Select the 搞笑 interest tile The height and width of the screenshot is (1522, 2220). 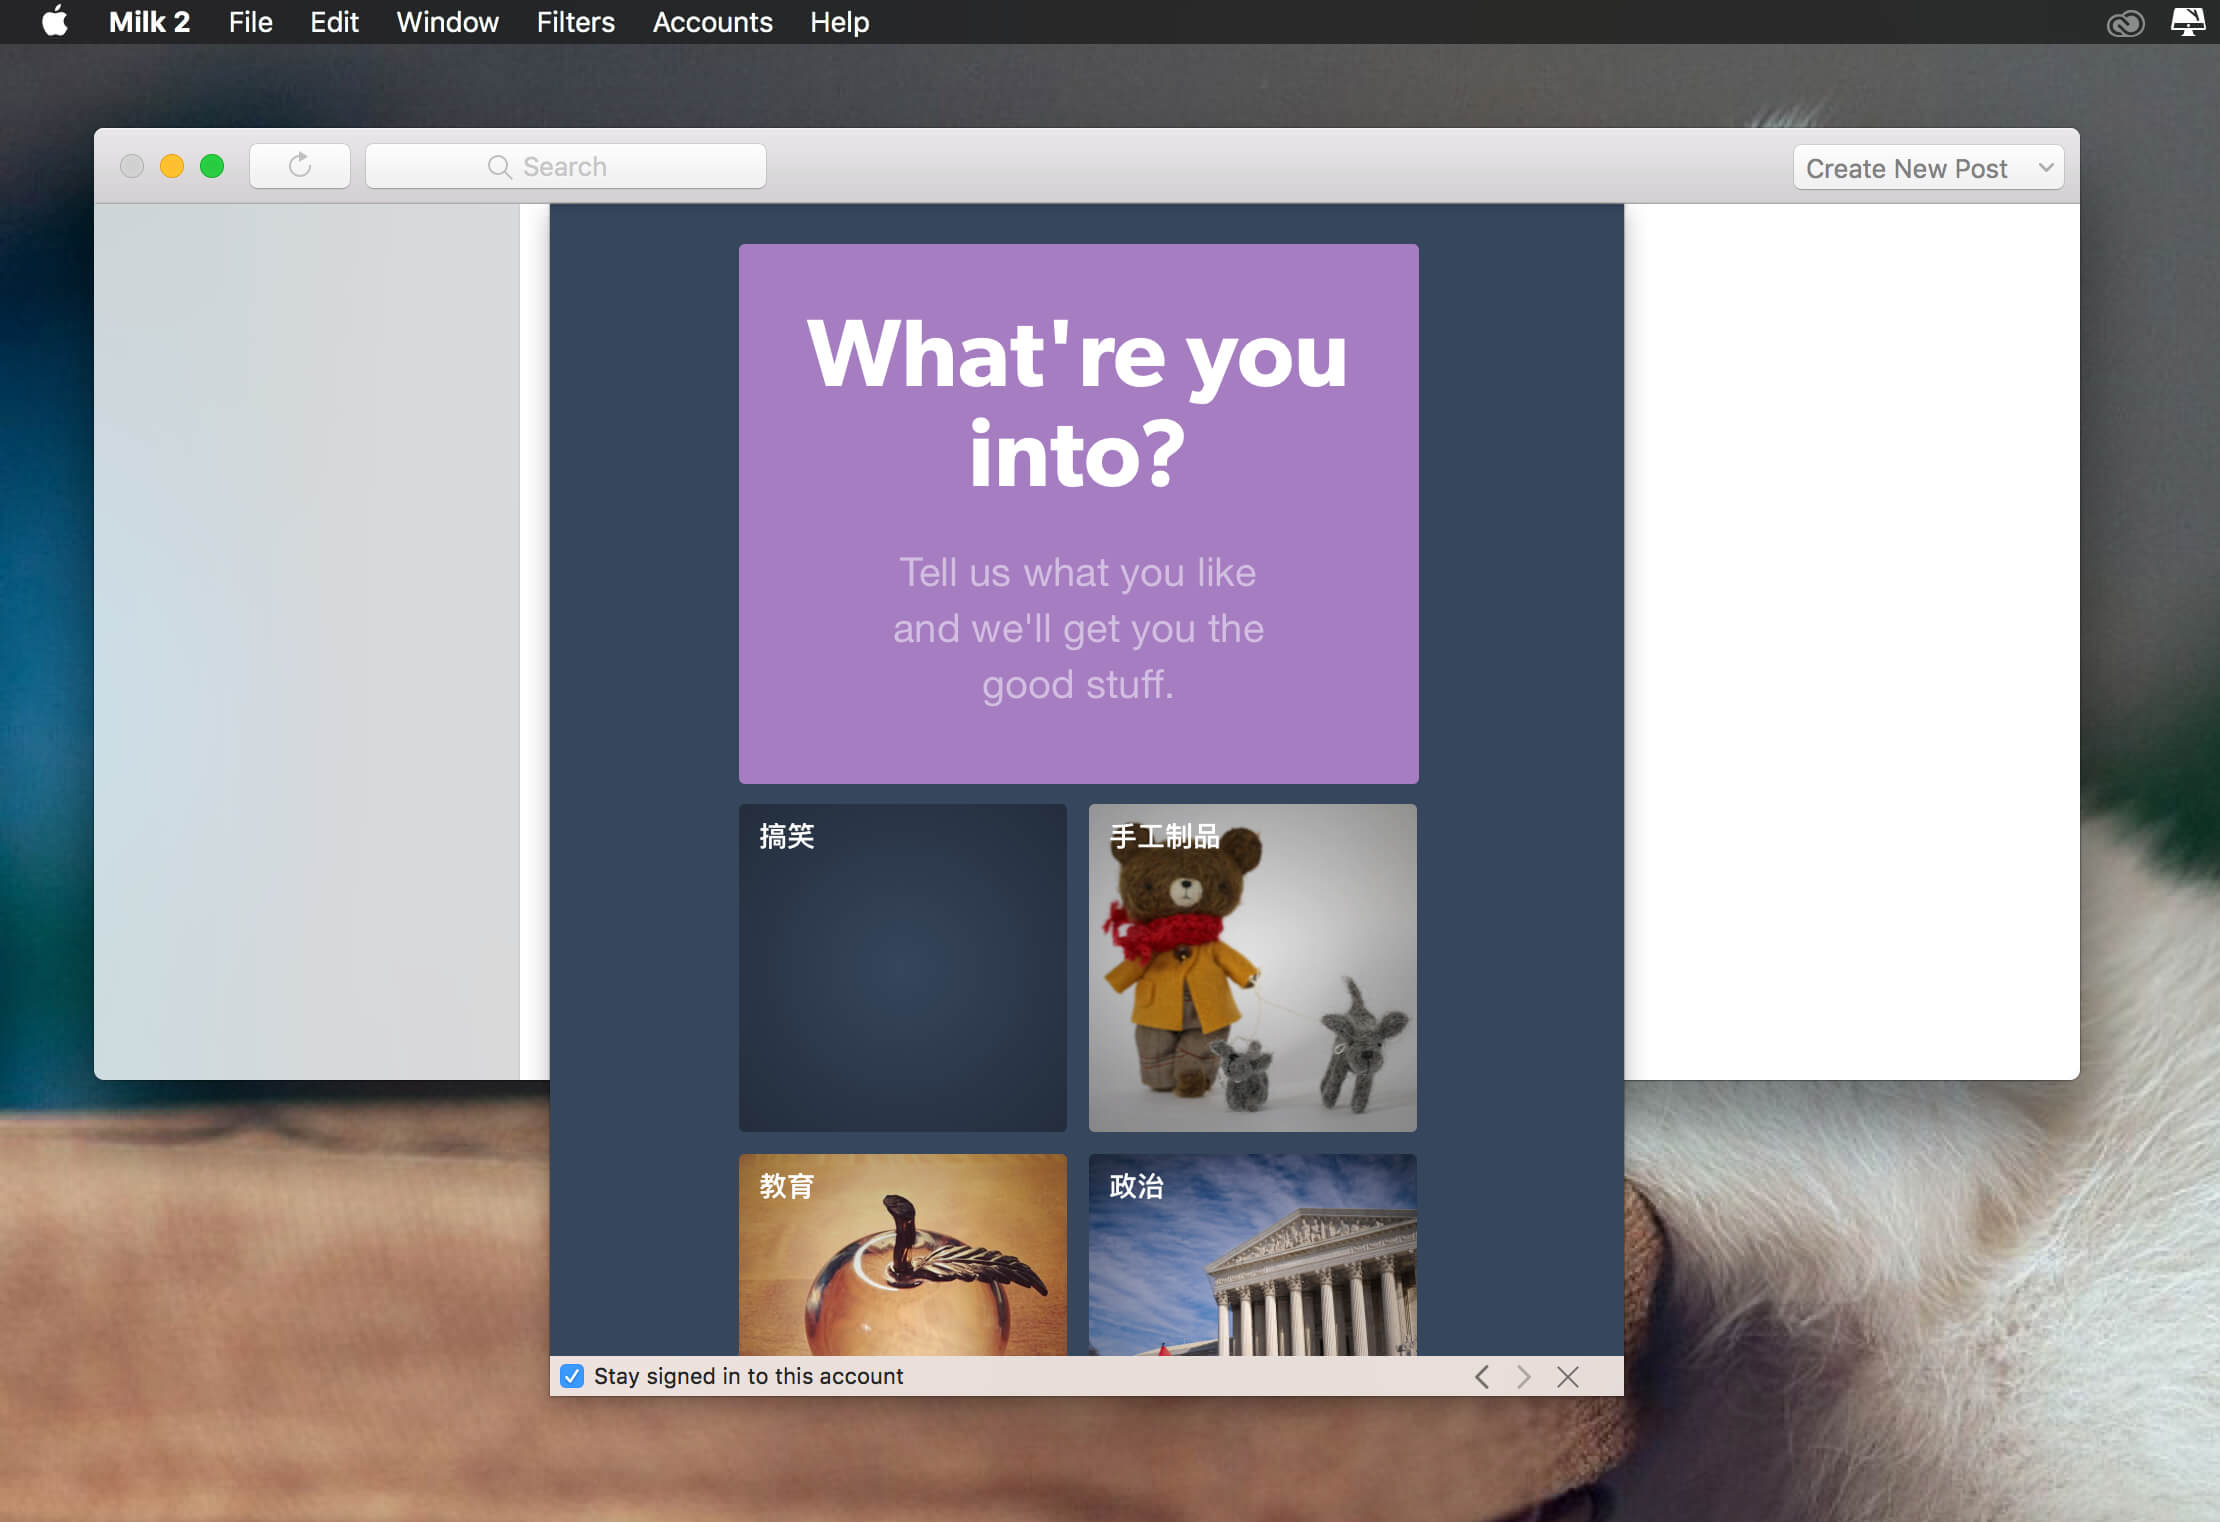click(x=903, y=968)
